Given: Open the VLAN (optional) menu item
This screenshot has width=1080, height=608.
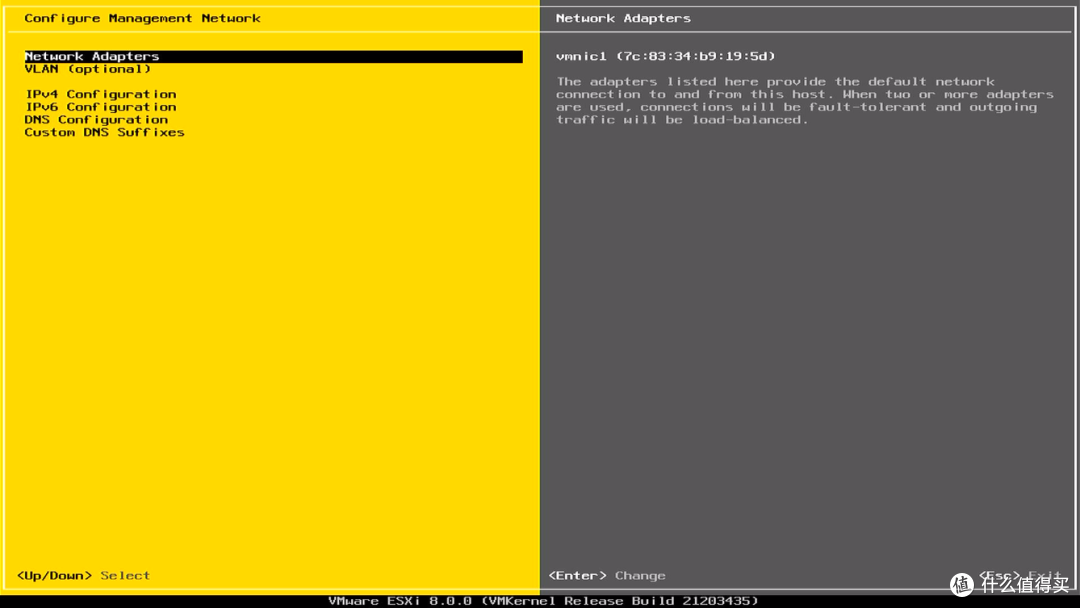Looking at the screenshot, I should coord(88,70).
